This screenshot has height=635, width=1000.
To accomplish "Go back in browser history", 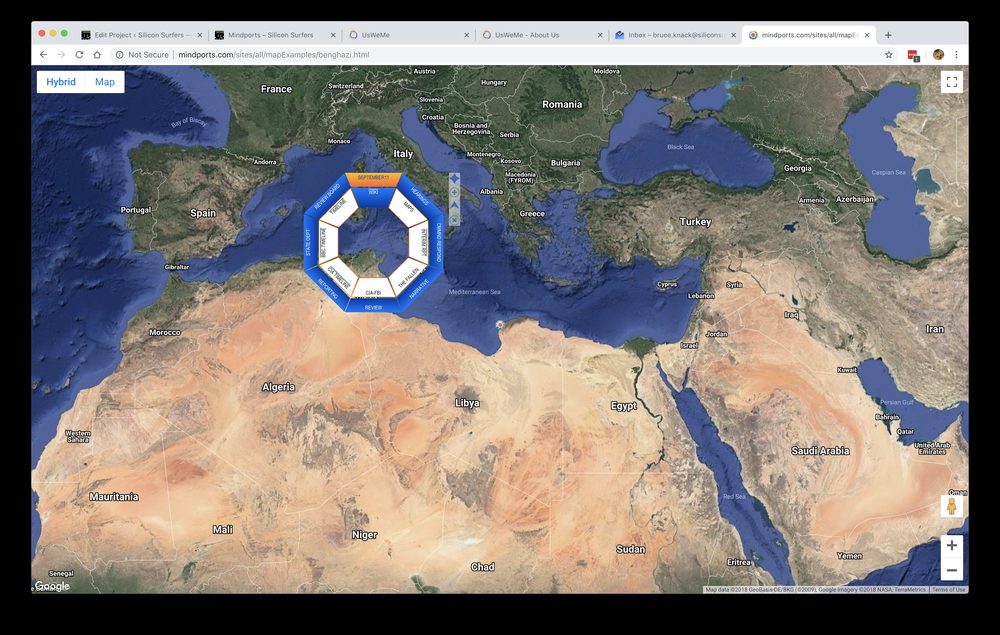I will (43, 55).
